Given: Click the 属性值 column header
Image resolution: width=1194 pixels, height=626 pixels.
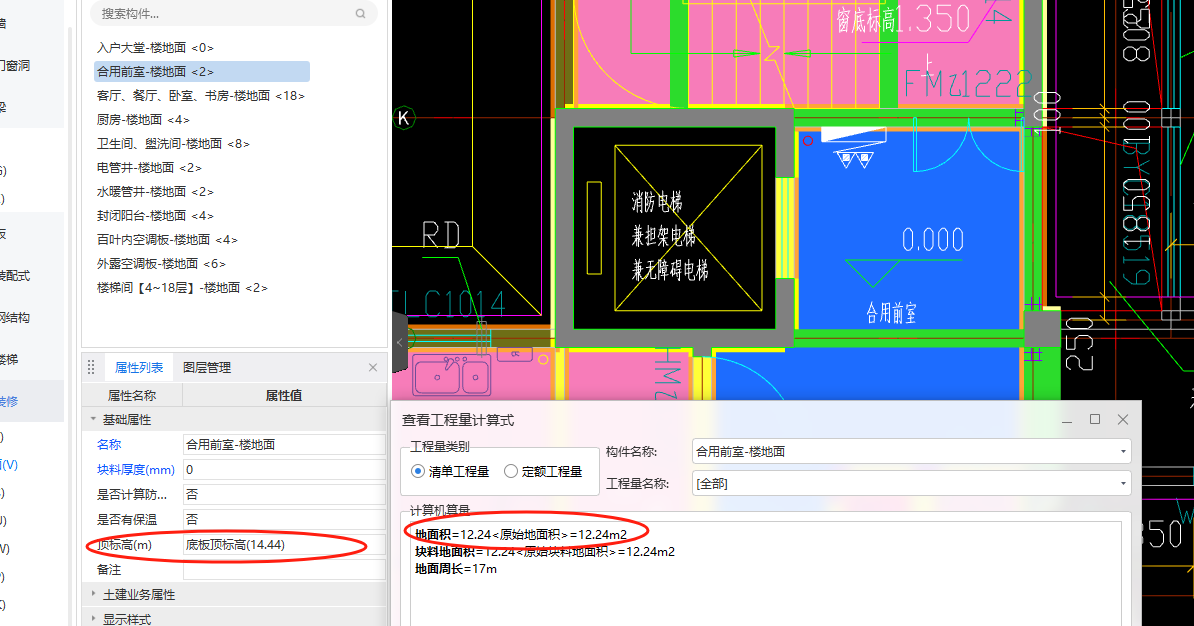Looking at the screenshot, I should (x=284, y=395).
